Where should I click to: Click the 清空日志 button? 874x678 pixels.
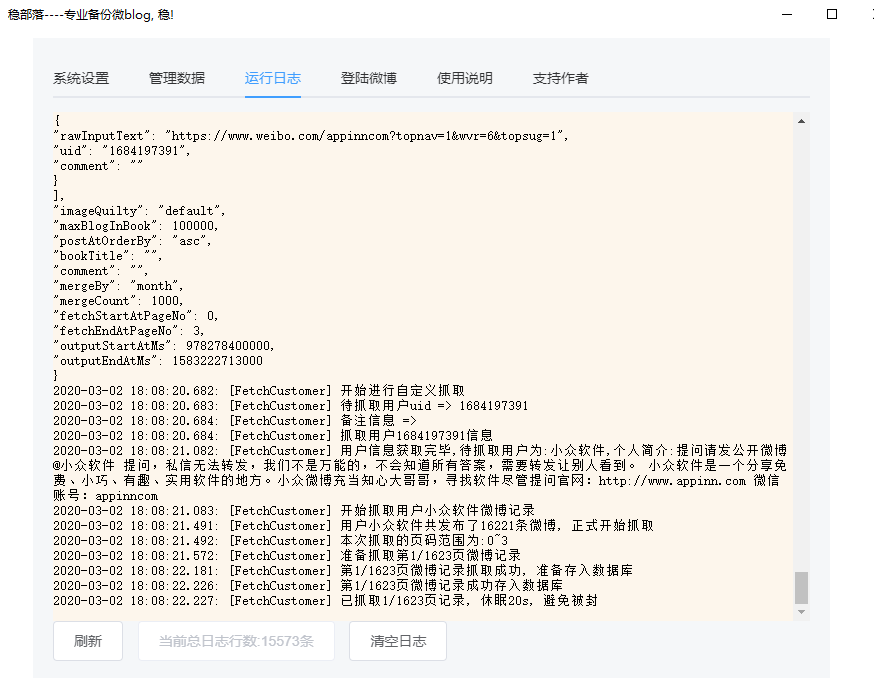pos(398,641)
